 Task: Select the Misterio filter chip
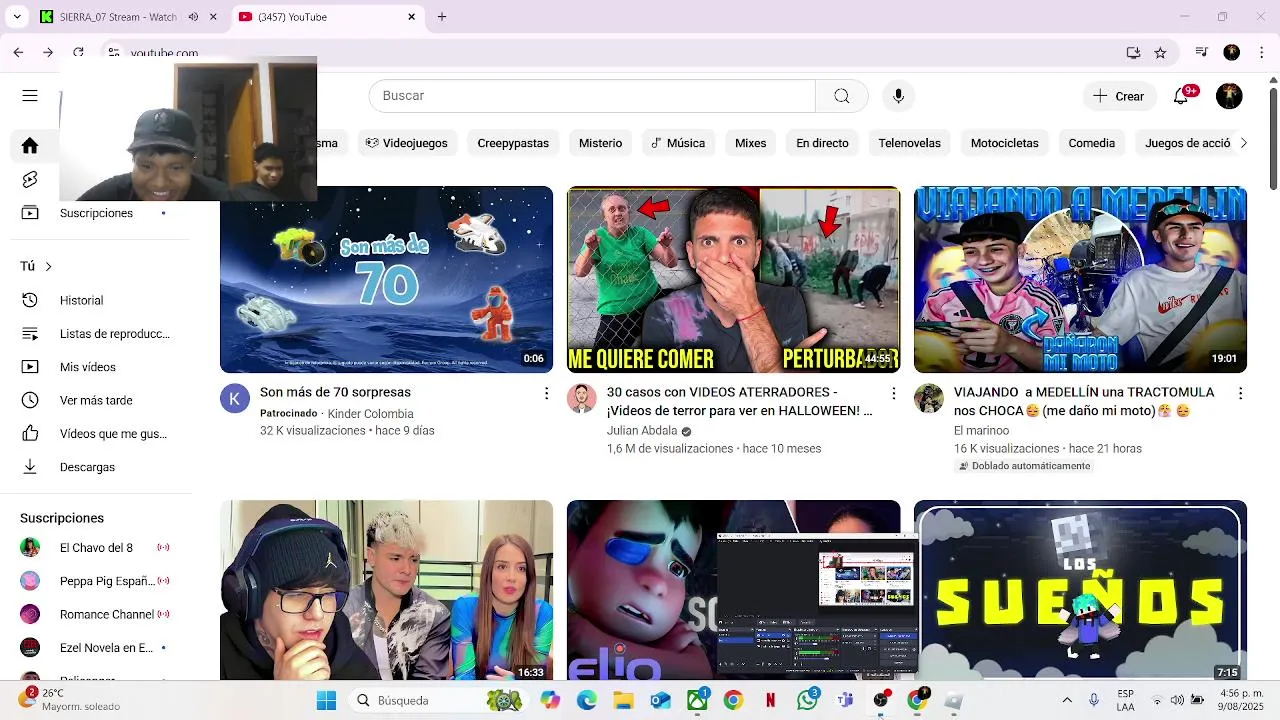600,143
